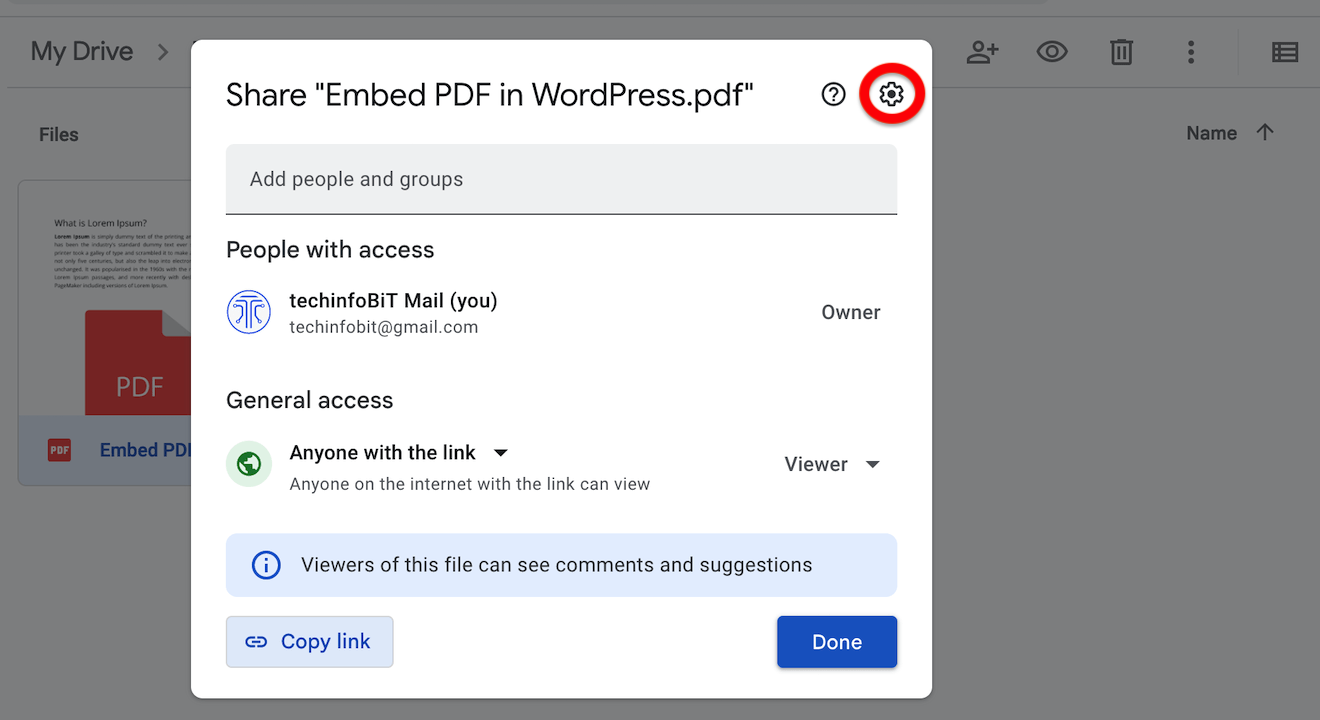
Task: Click the Name column sort header
Action: point(1211,133)
